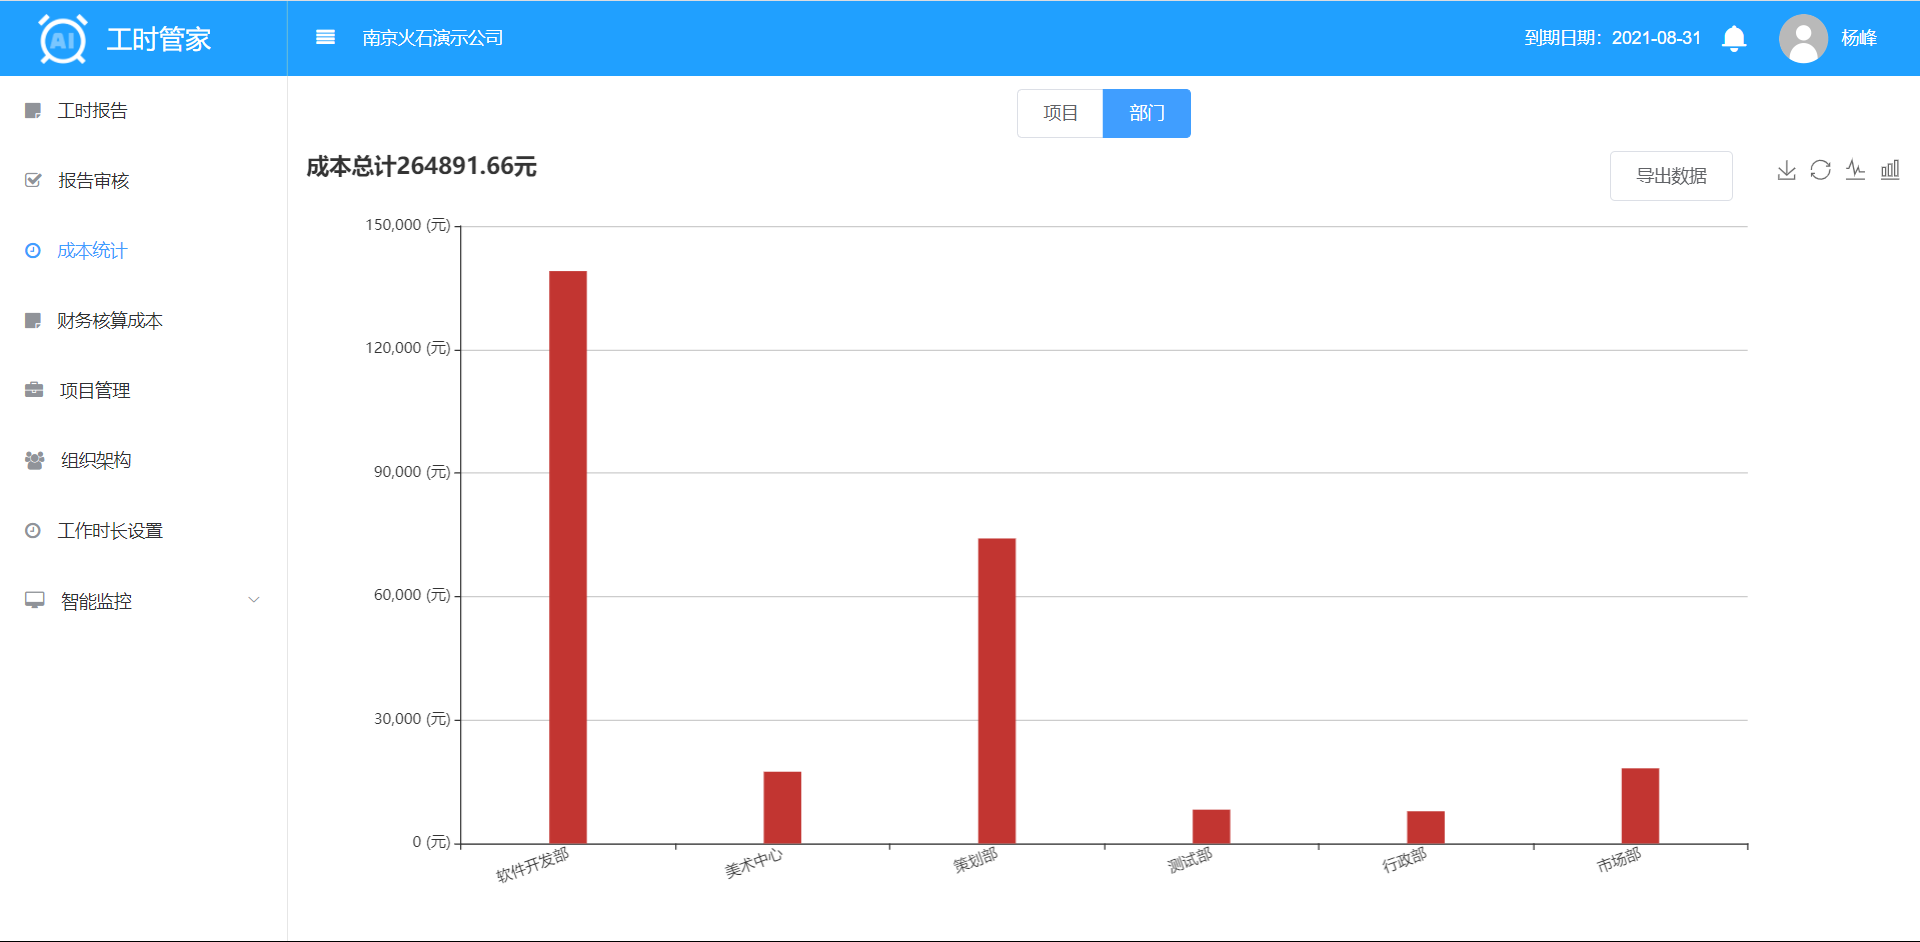The height and width of the screenshot is (942, 1920).
Task: Switch chart to line view icon
Action: (1855, 171)
